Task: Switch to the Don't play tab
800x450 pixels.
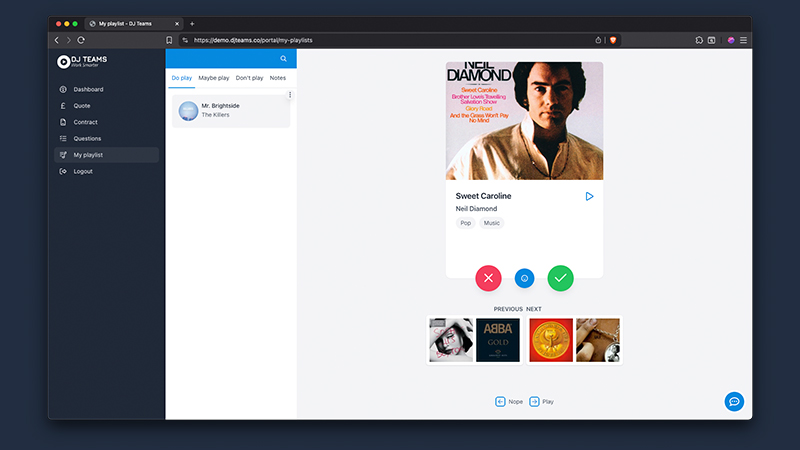Action: 250,77
